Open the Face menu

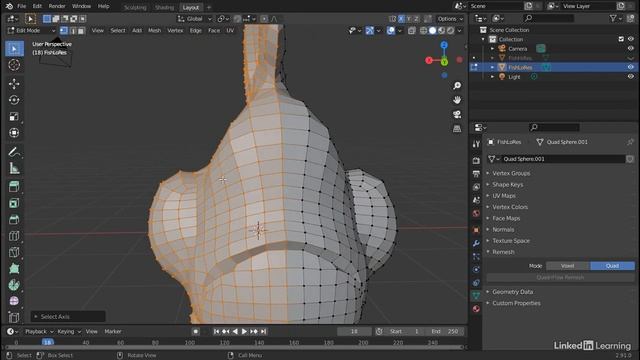tap(214, 31)
